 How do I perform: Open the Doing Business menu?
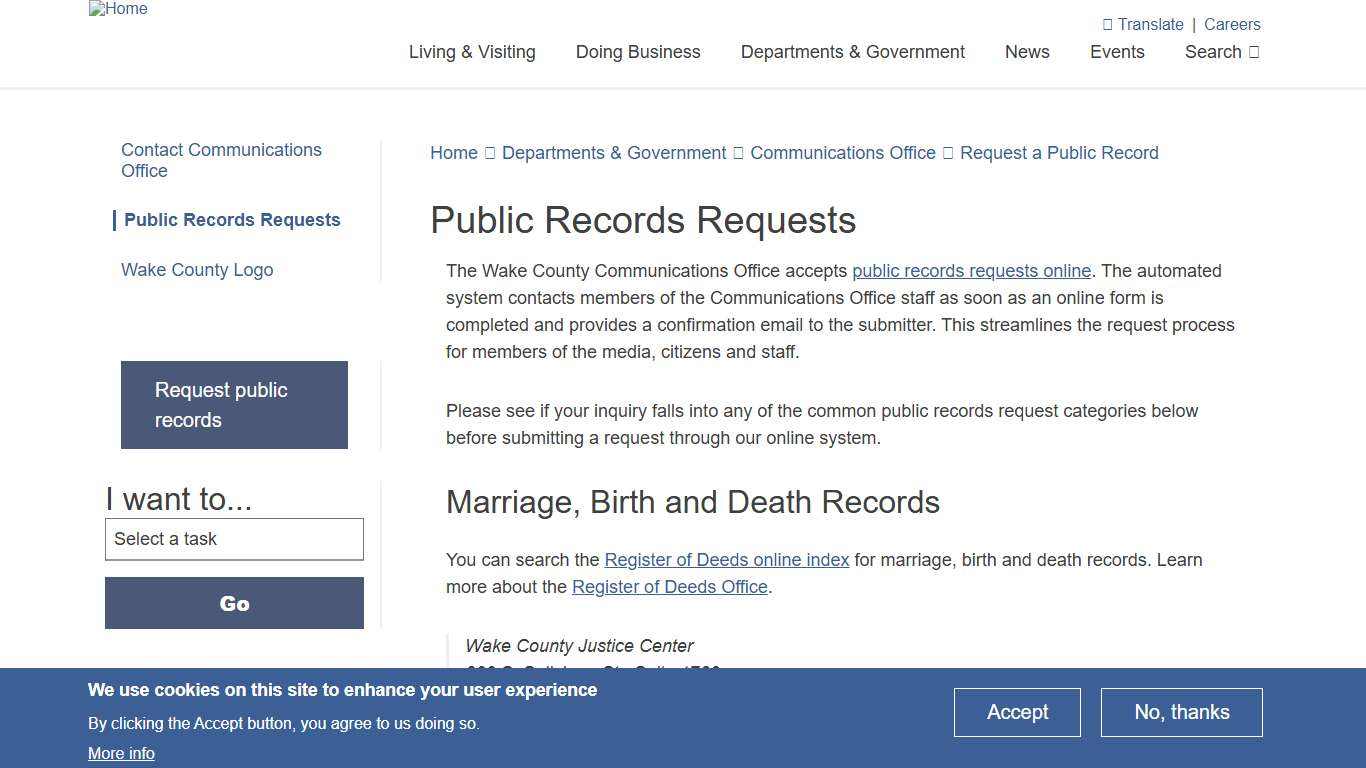tap(637, 52)
